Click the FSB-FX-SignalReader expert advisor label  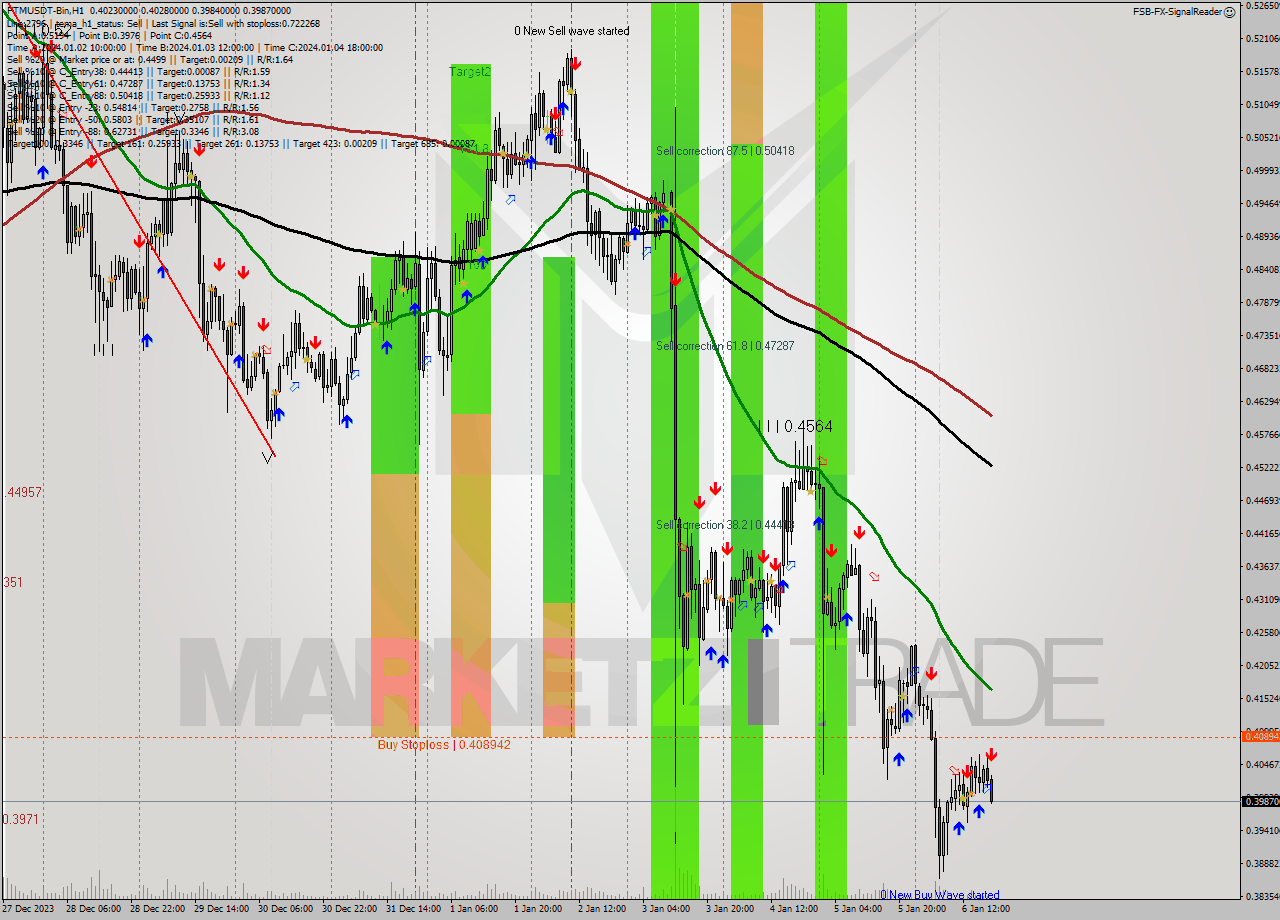pos(1177,12)
